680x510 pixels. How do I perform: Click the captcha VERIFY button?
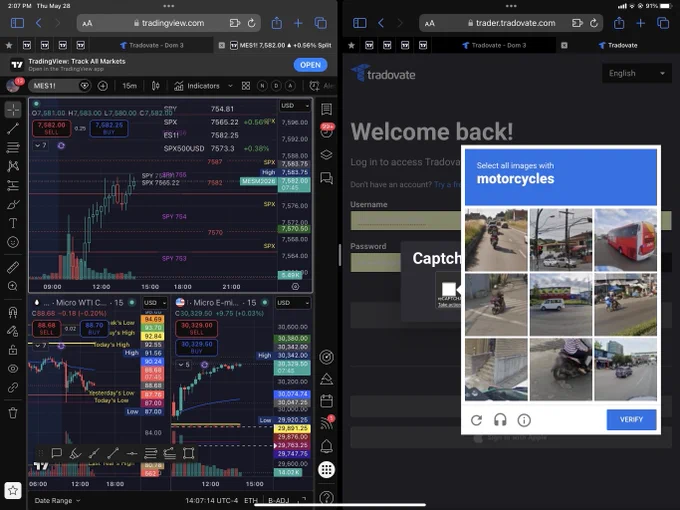pyautogui.click(x=631, y=419)
